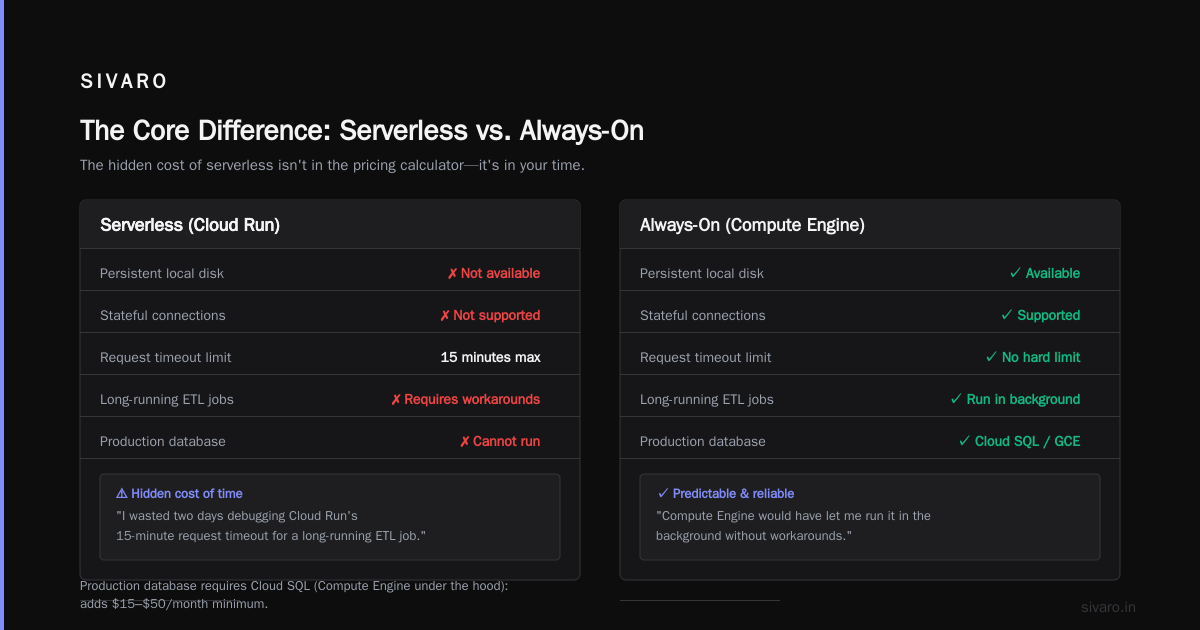Click the quote about wasting two days debugging

click(271, 526)
